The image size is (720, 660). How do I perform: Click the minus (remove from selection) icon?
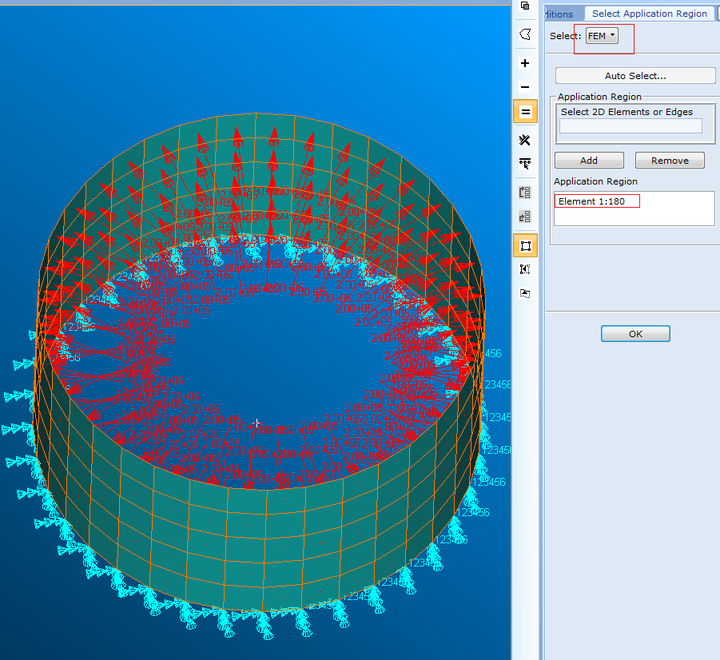pos(525,87)
